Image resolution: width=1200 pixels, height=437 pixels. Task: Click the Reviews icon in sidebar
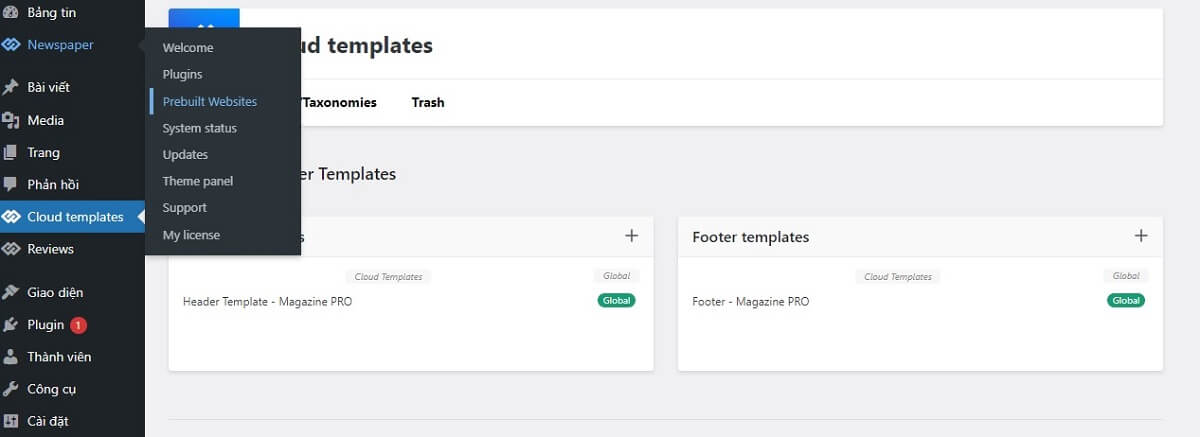11,249
